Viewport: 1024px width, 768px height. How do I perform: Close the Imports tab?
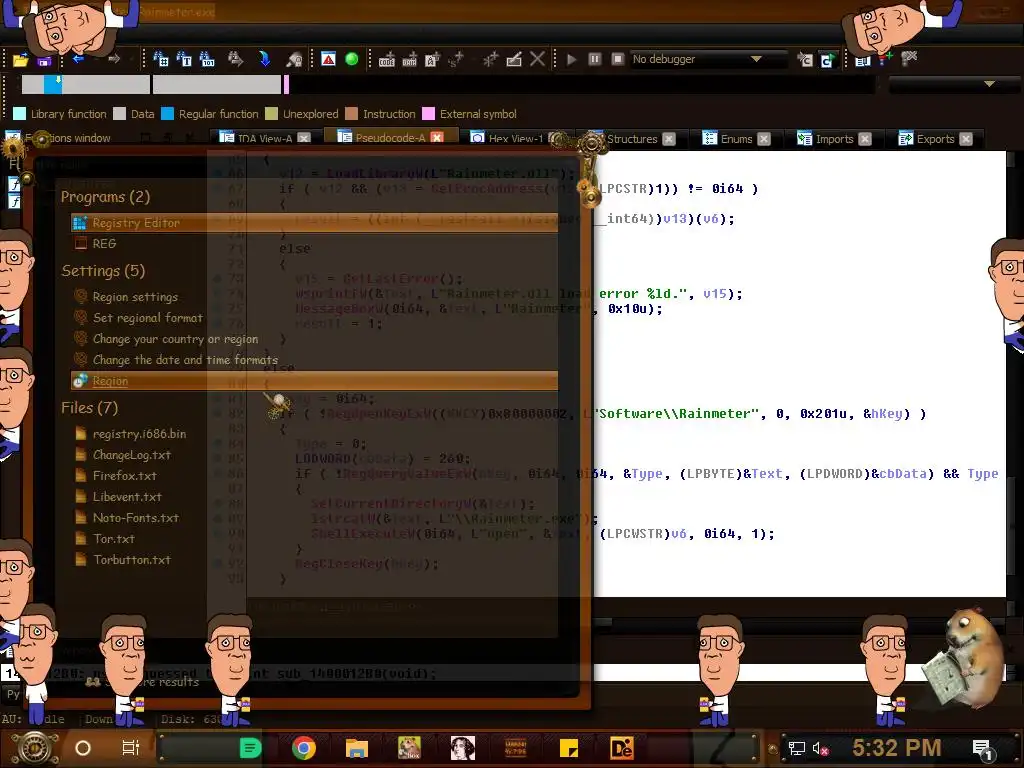865,138
